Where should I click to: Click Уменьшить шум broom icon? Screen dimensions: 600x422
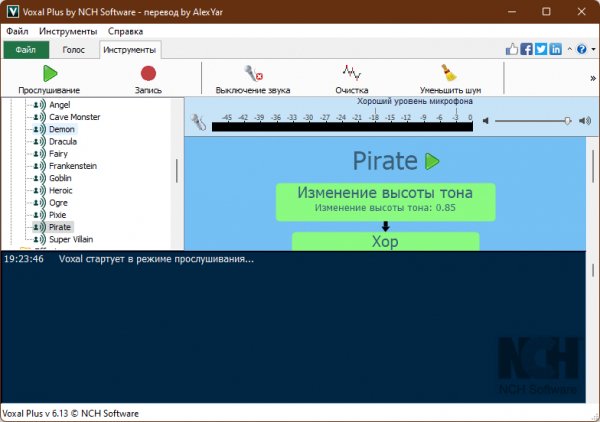coord(450,79)
